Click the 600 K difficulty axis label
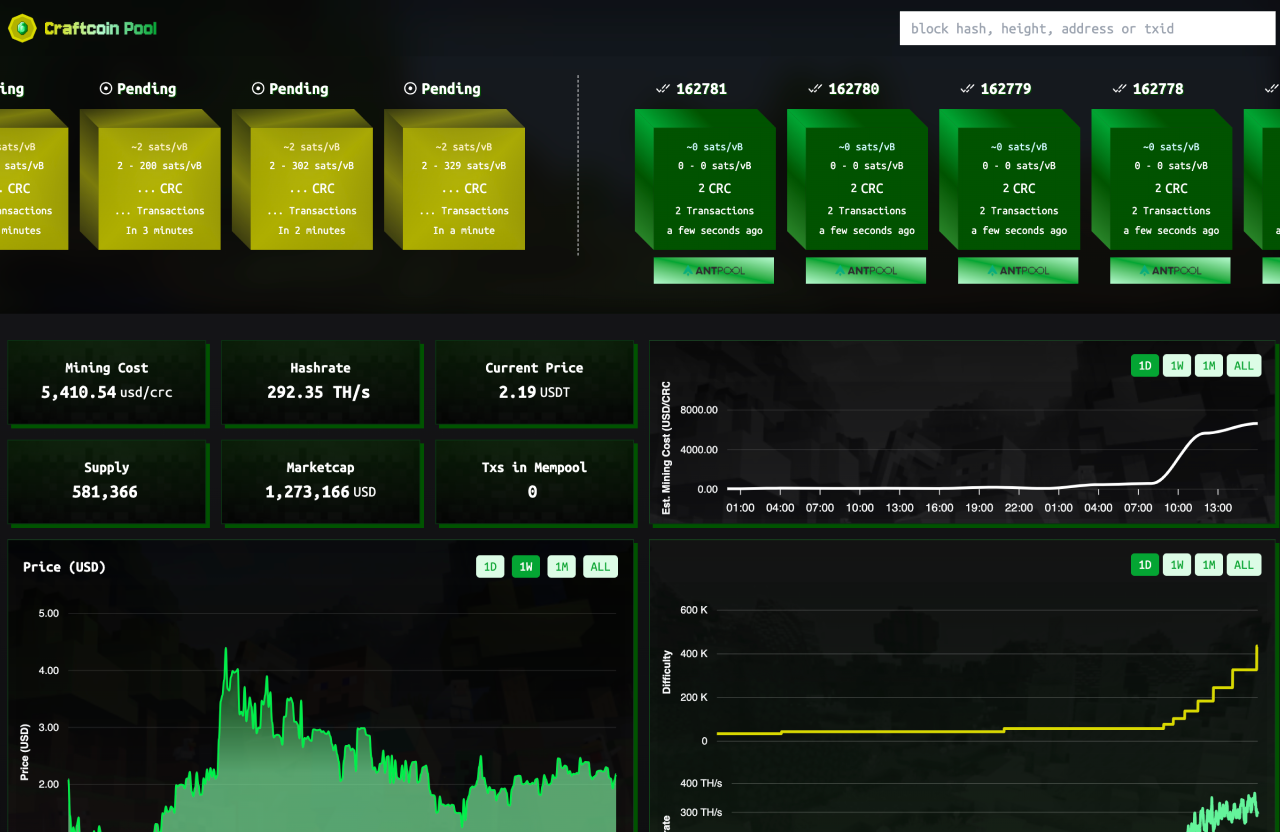 (x=694, y=610)
